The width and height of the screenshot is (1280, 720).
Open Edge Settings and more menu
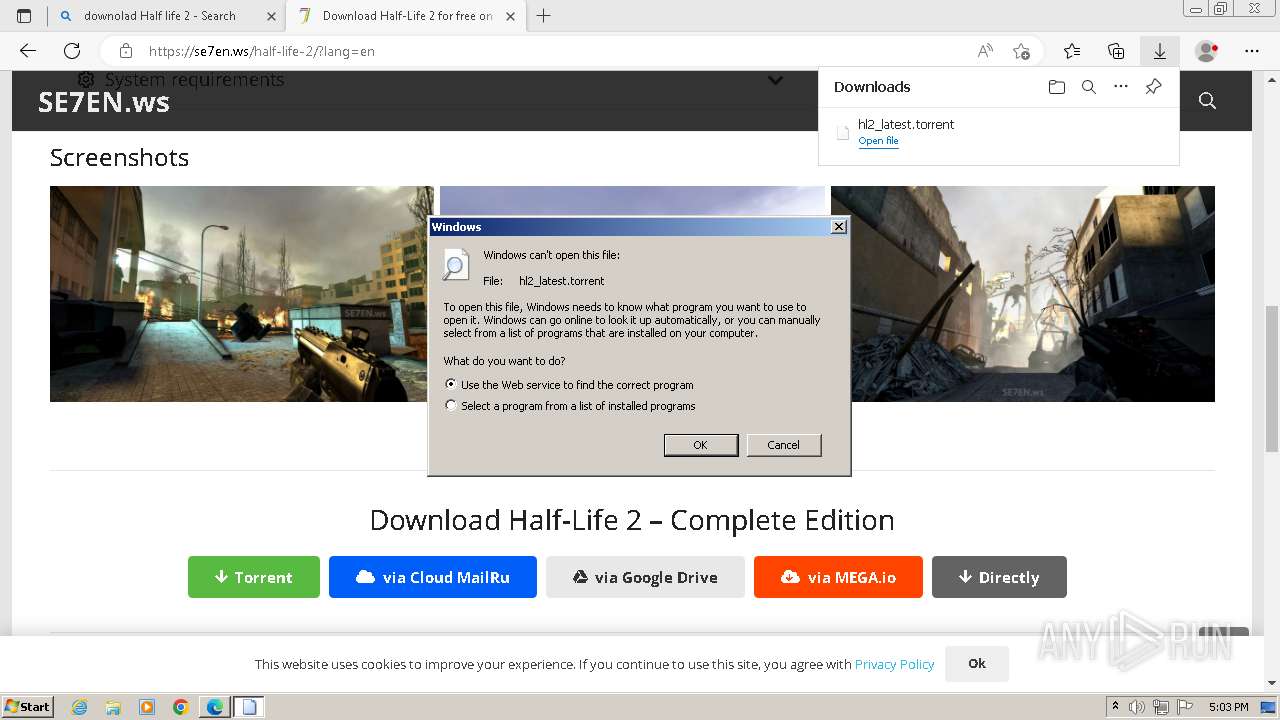tap(1252, 51)
